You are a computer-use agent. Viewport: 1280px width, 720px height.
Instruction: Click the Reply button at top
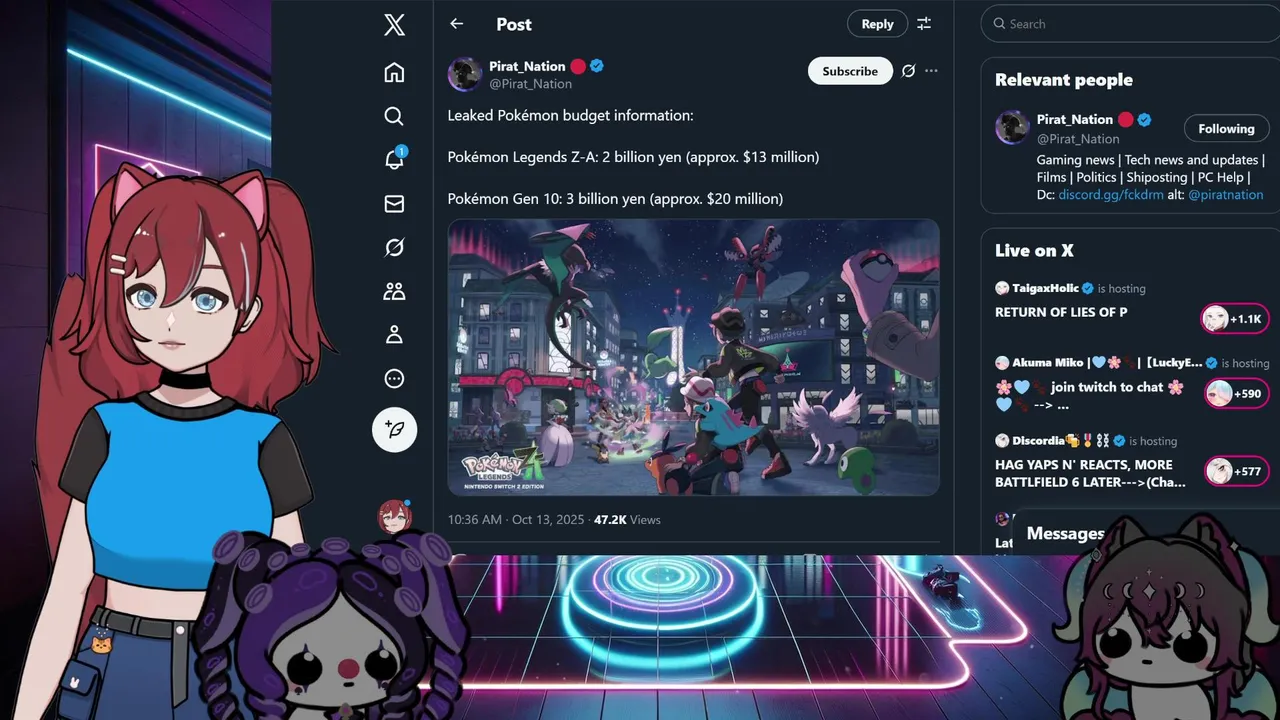coord(877,24)
